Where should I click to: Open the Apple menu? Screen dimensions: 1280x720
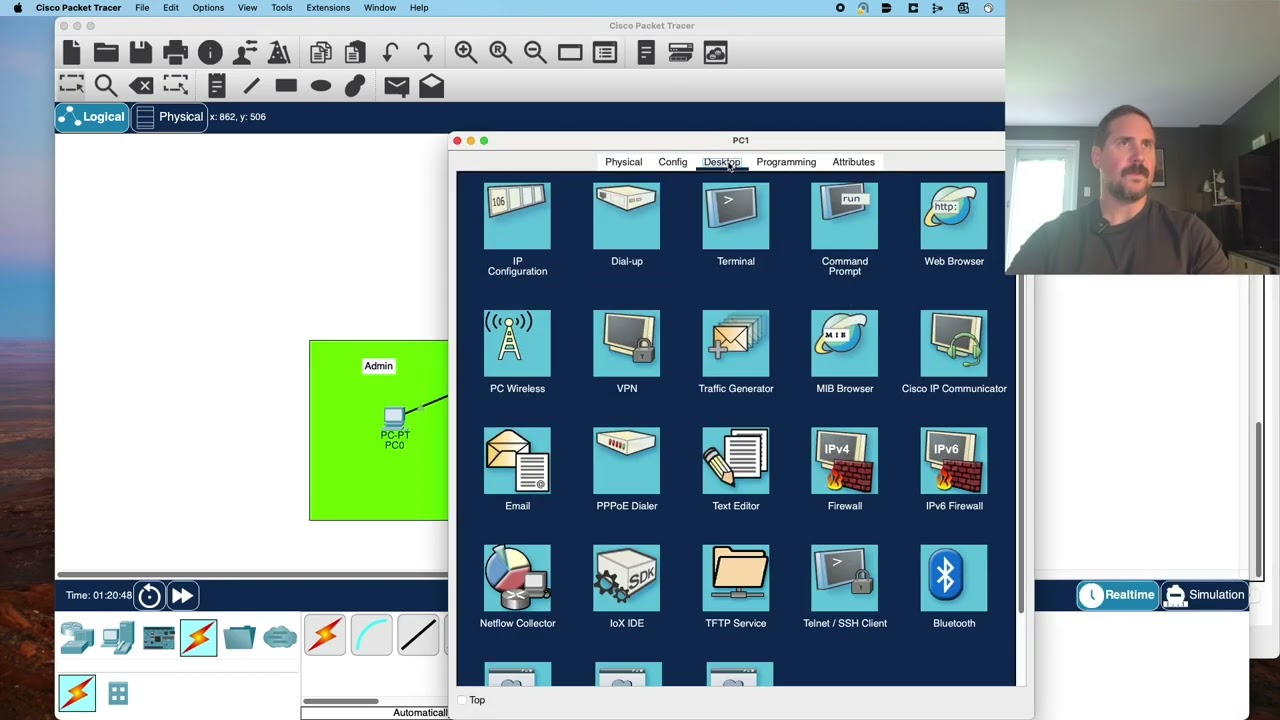click(17, 8)
